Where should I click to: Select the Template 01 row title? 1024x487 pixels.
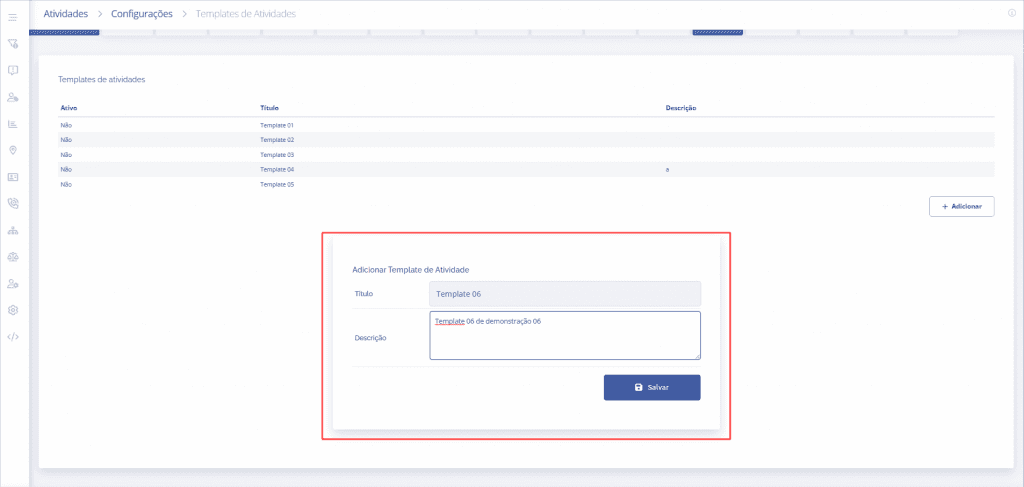pyautogui.click(x=278, y=125)
